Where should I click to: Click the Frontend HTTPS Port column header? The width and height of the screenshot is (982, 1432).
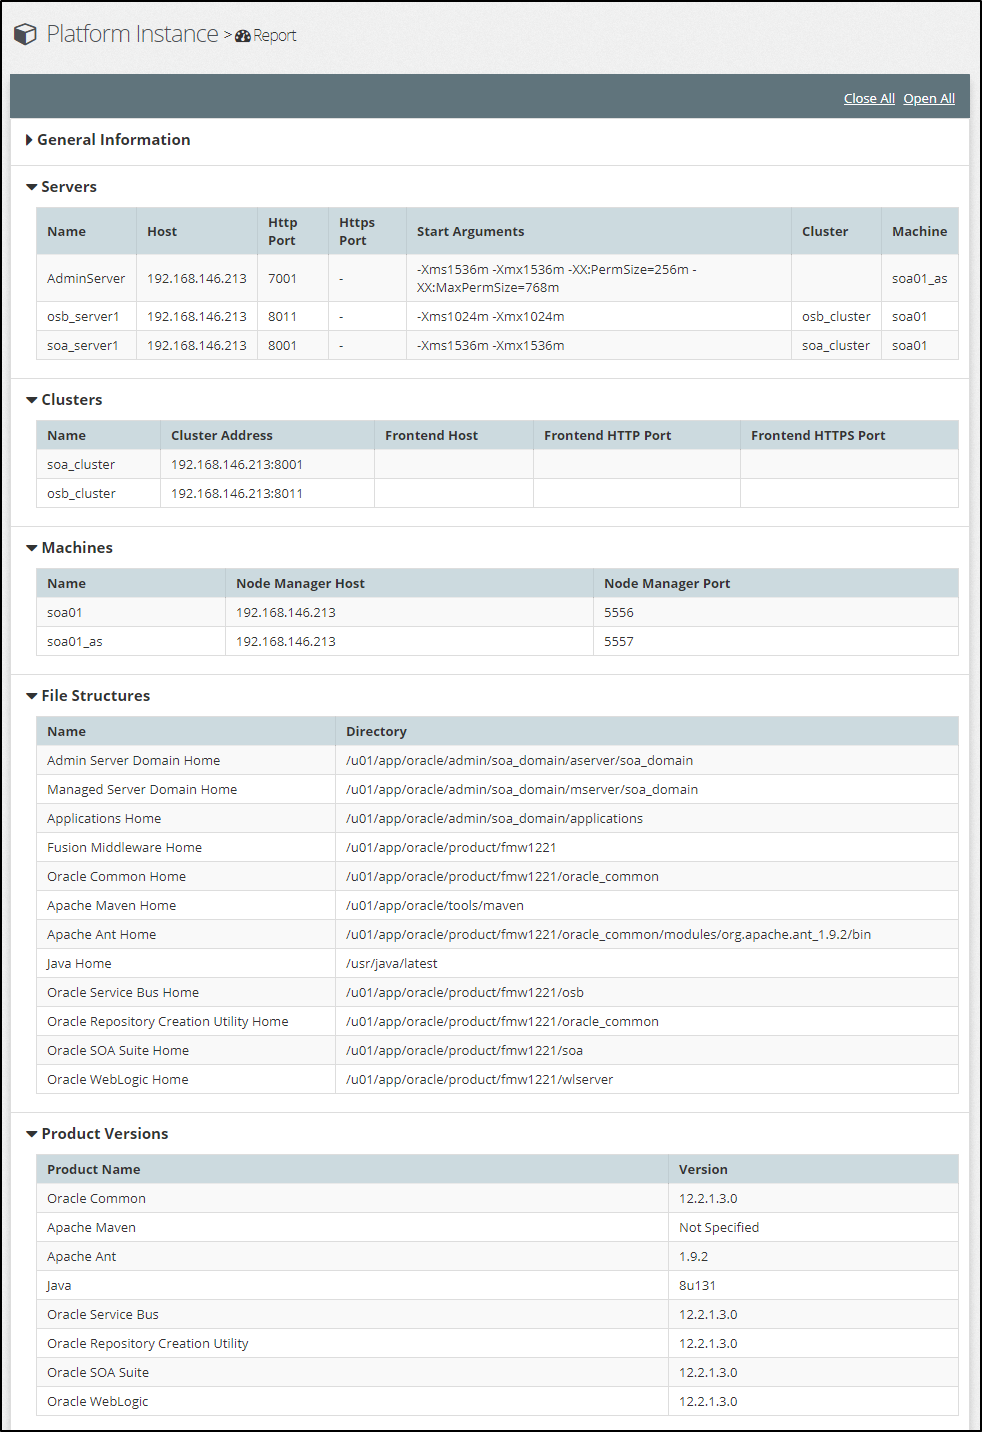(x=817, y=435)
